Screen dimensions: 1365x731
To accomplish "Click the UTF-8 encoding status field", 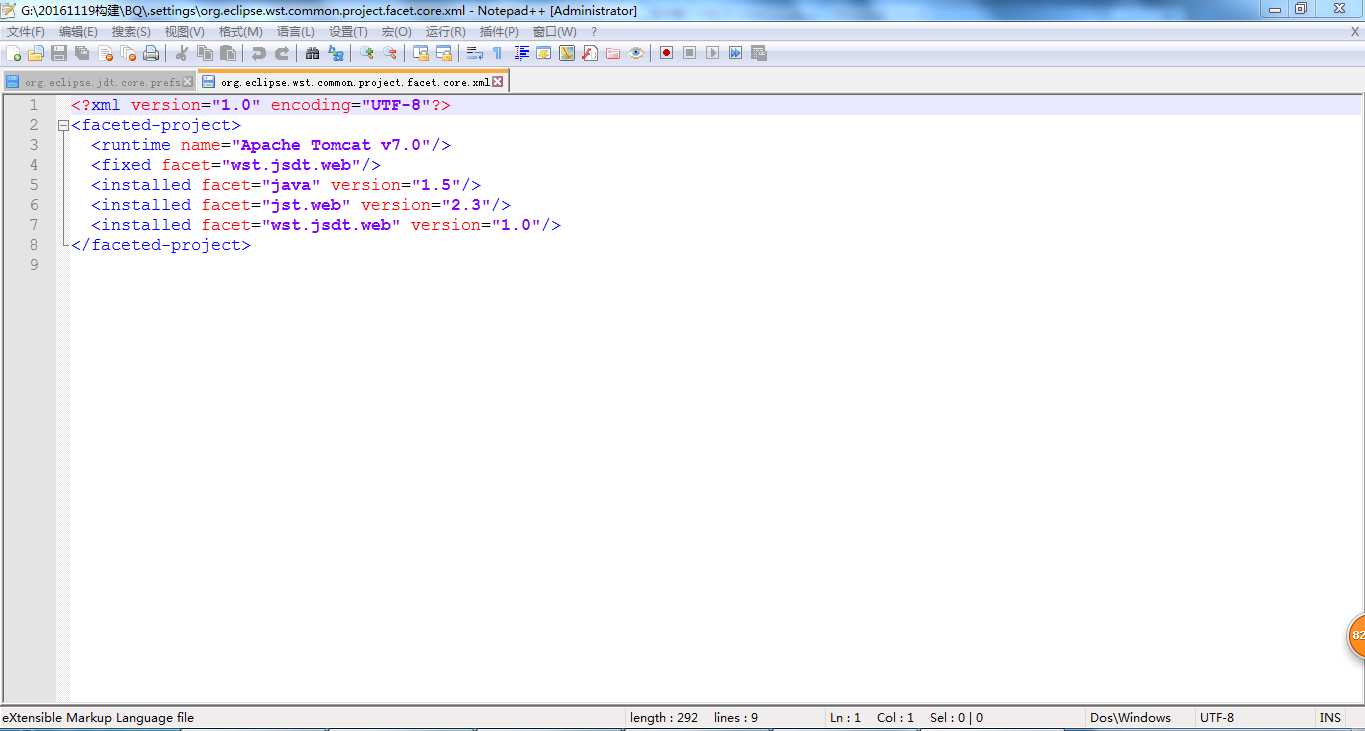I will [1217, 718].
